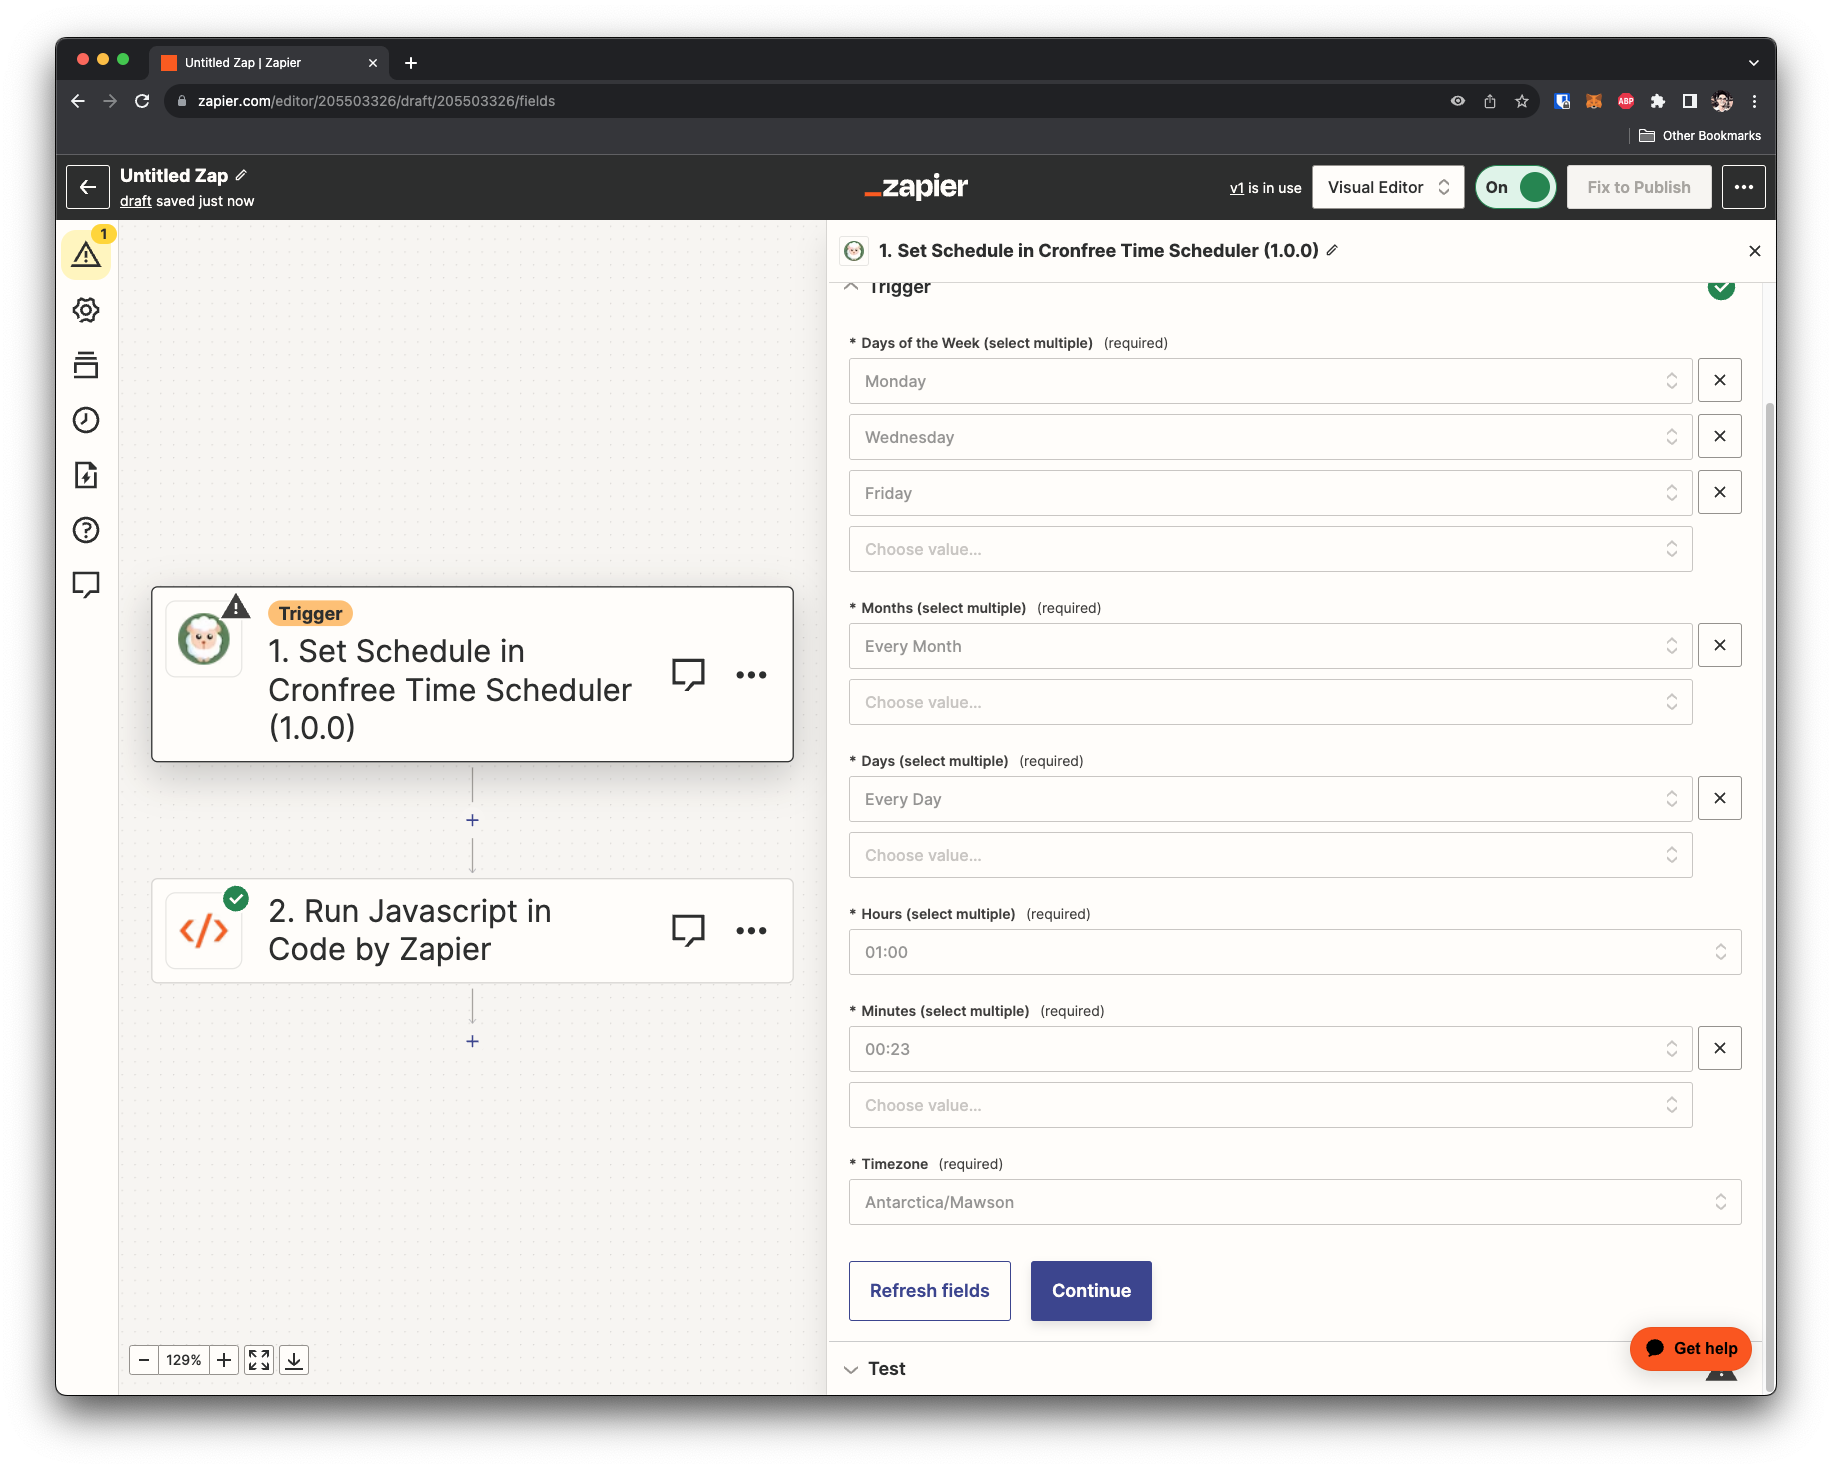The width and height of the screenshot is (1832, 1469).
Task: Expand the Test section
Action: click(x=886, y=1369)
